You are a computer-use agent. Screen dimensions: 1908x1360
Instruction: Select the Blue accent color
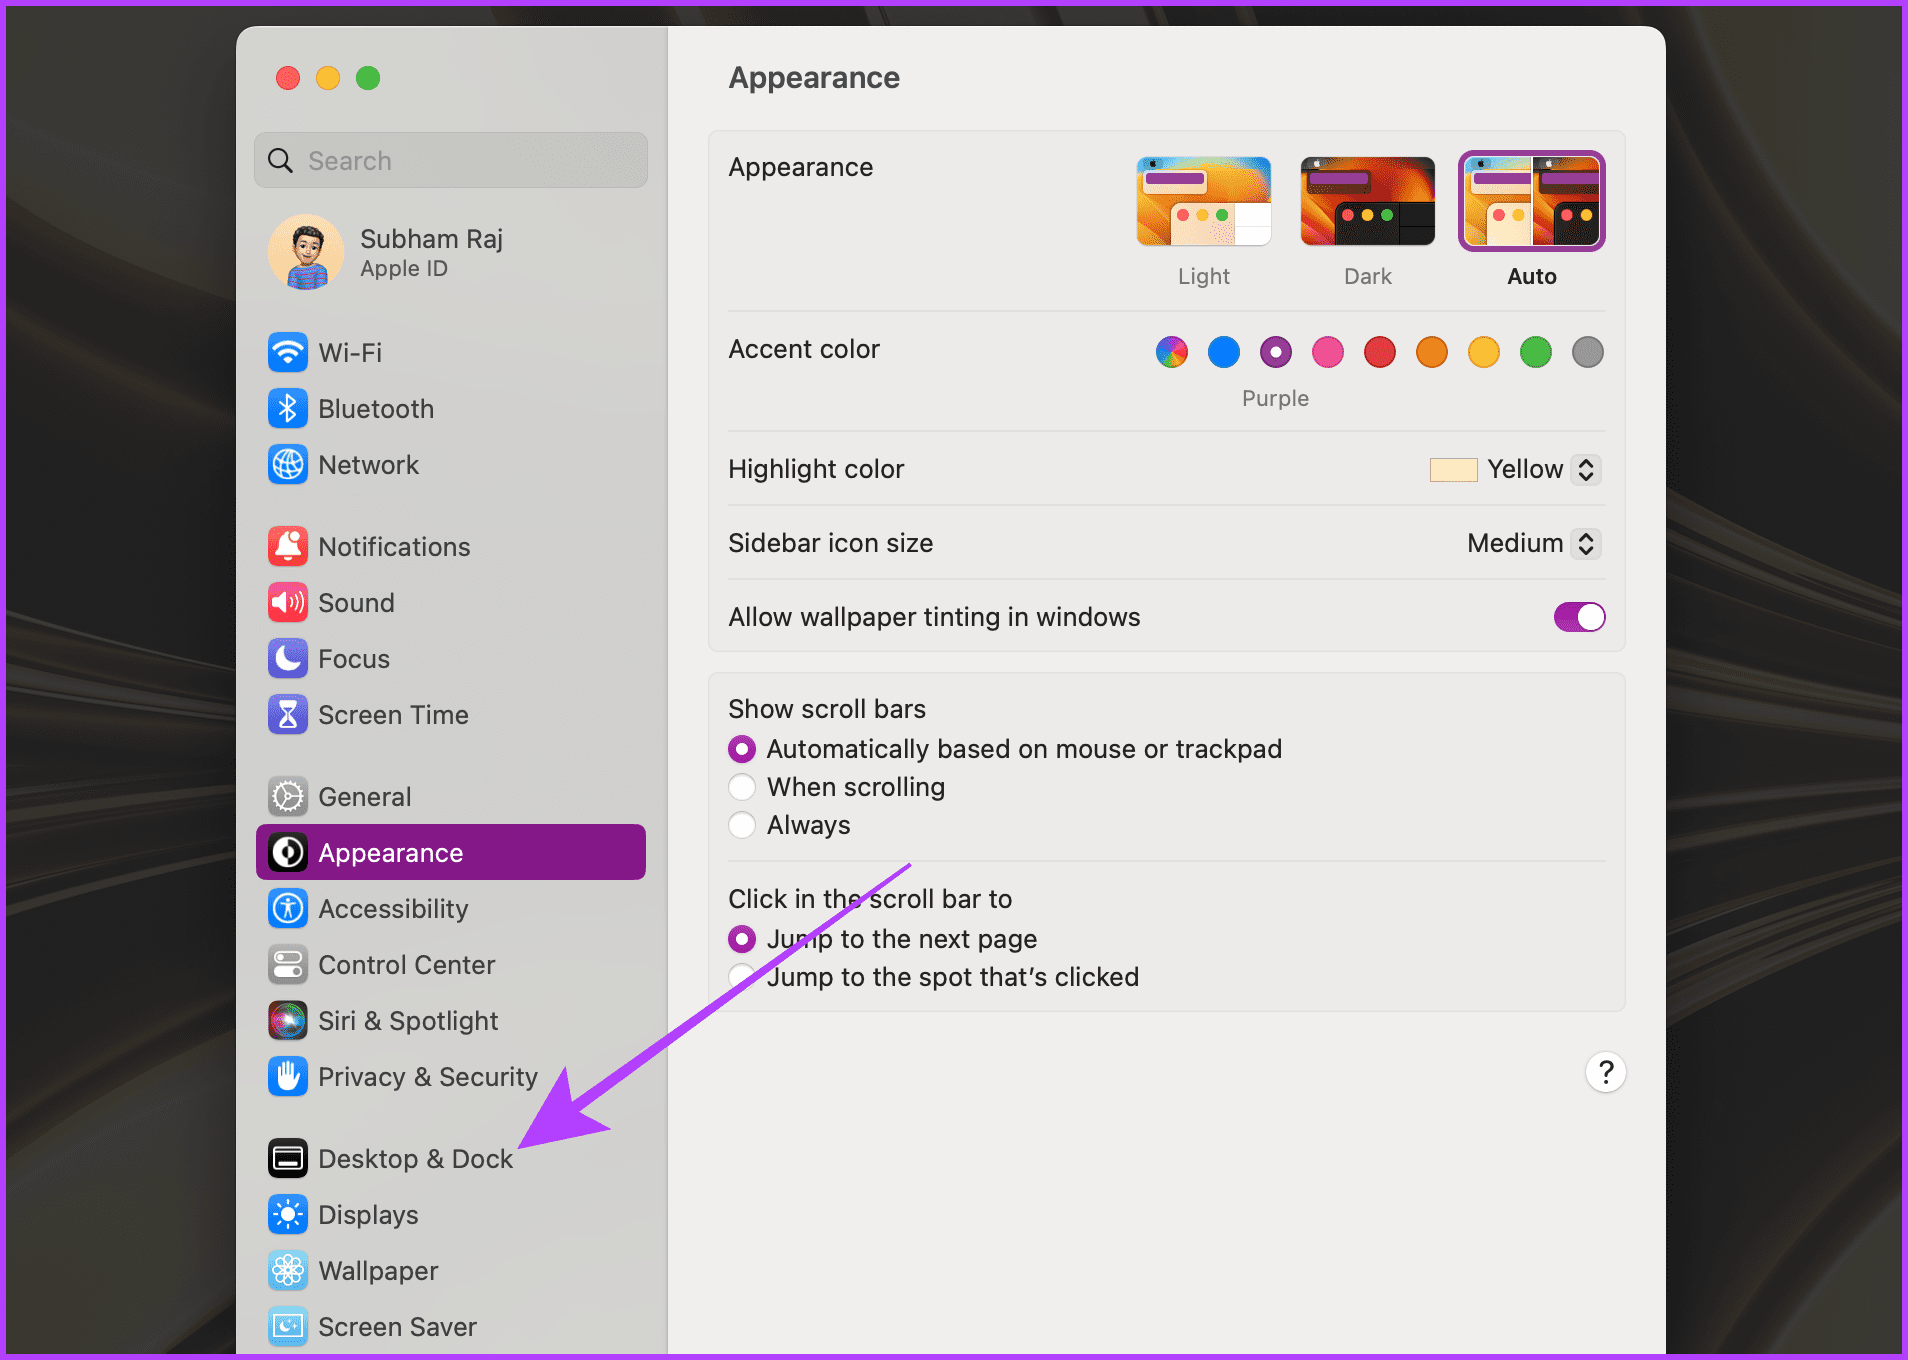[x=1223, y=352]
